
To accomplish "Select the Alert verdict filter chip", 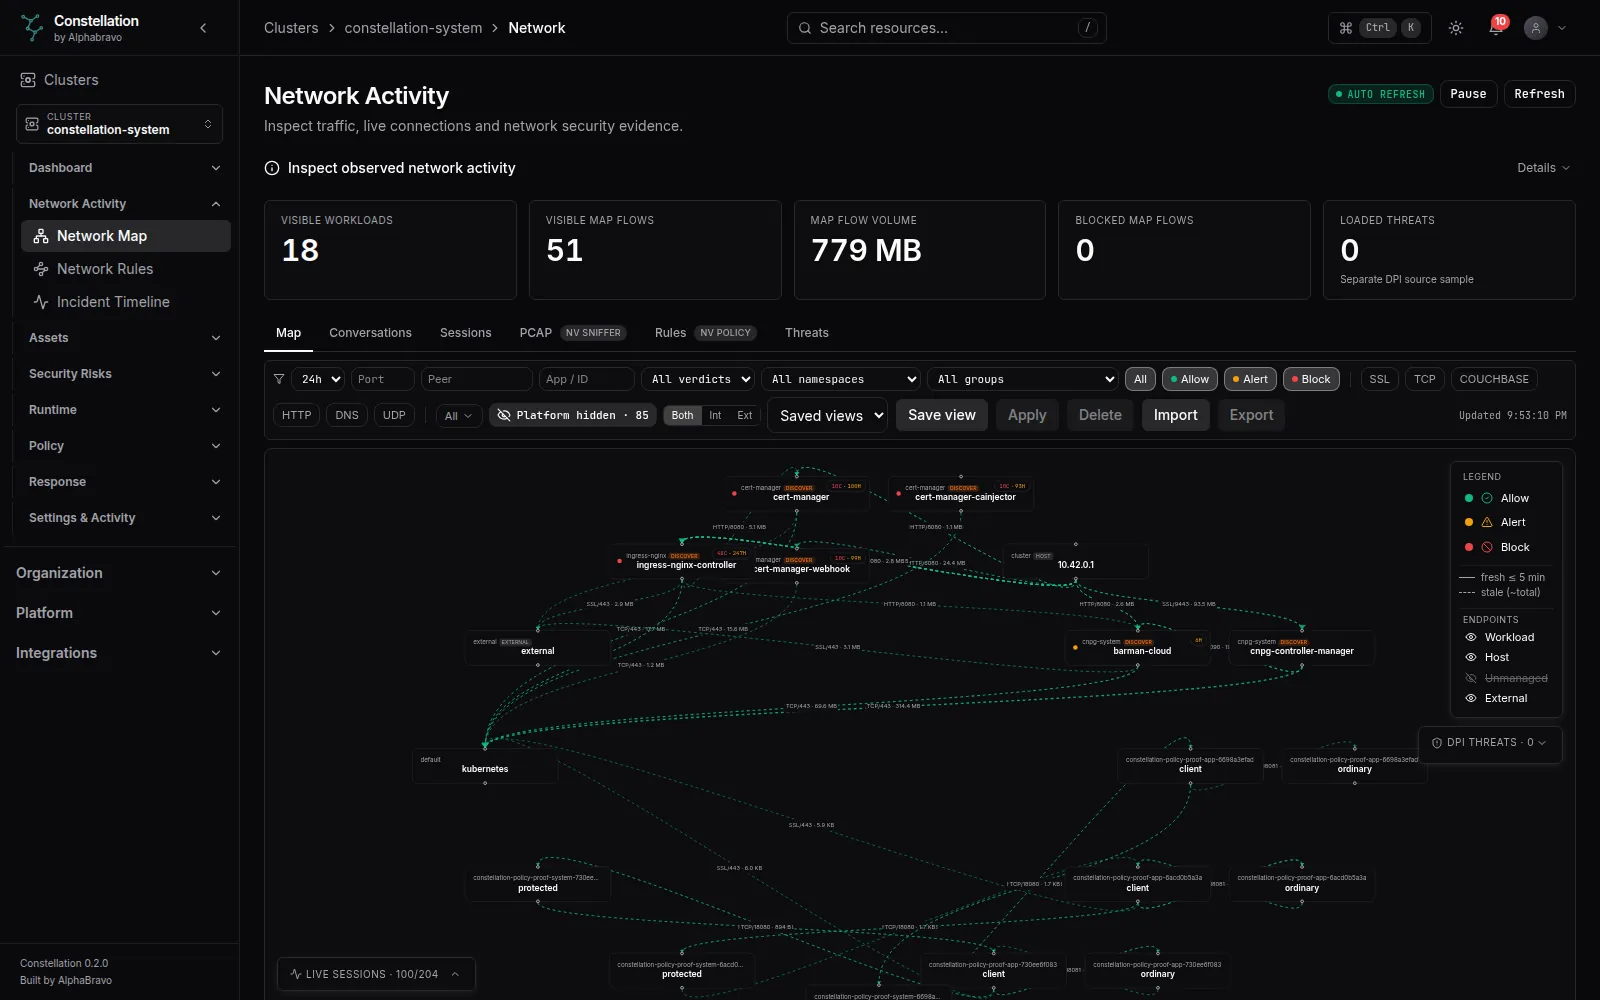I will pyautogui.click(x=1250, y=379).
